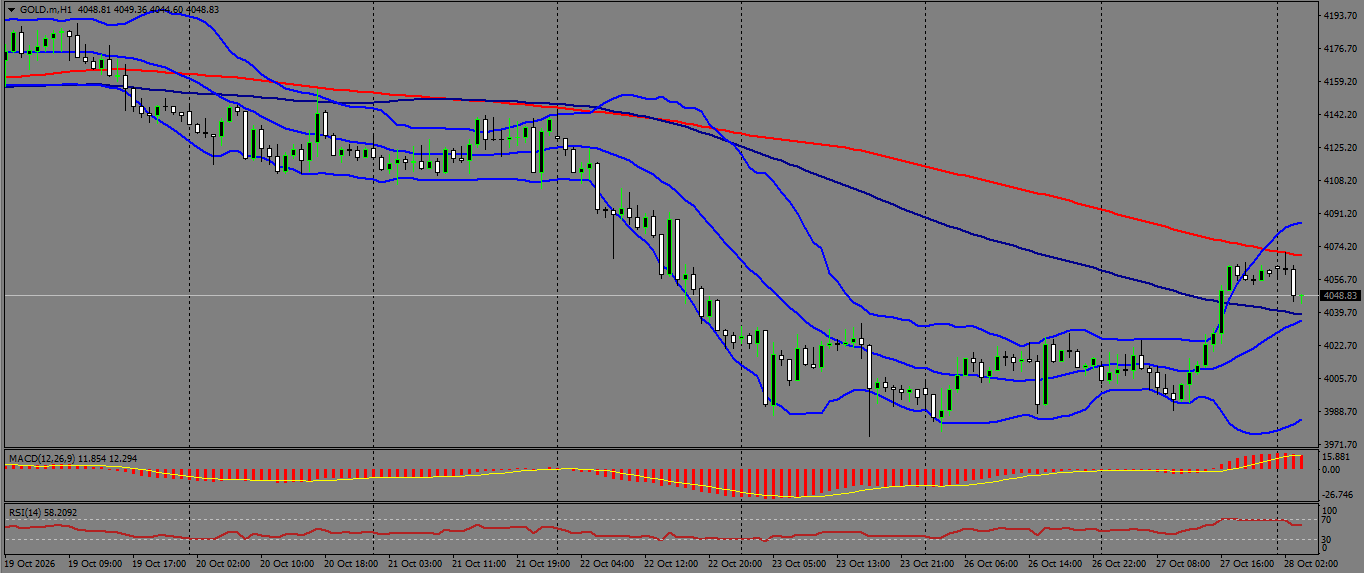This screenshot has height=573, width=1364.
Task: Click the MACD scale value -26.746
Action: tap(1337, 494)
